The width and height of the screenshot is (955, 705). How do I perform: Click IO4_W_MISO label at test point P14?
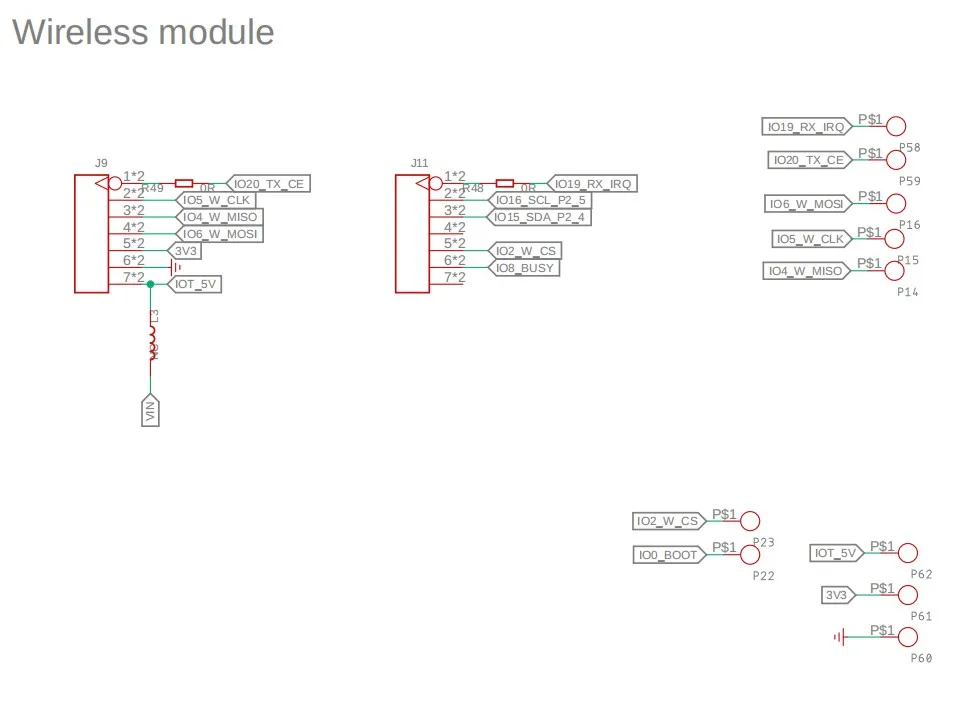(x=806, y=271)
